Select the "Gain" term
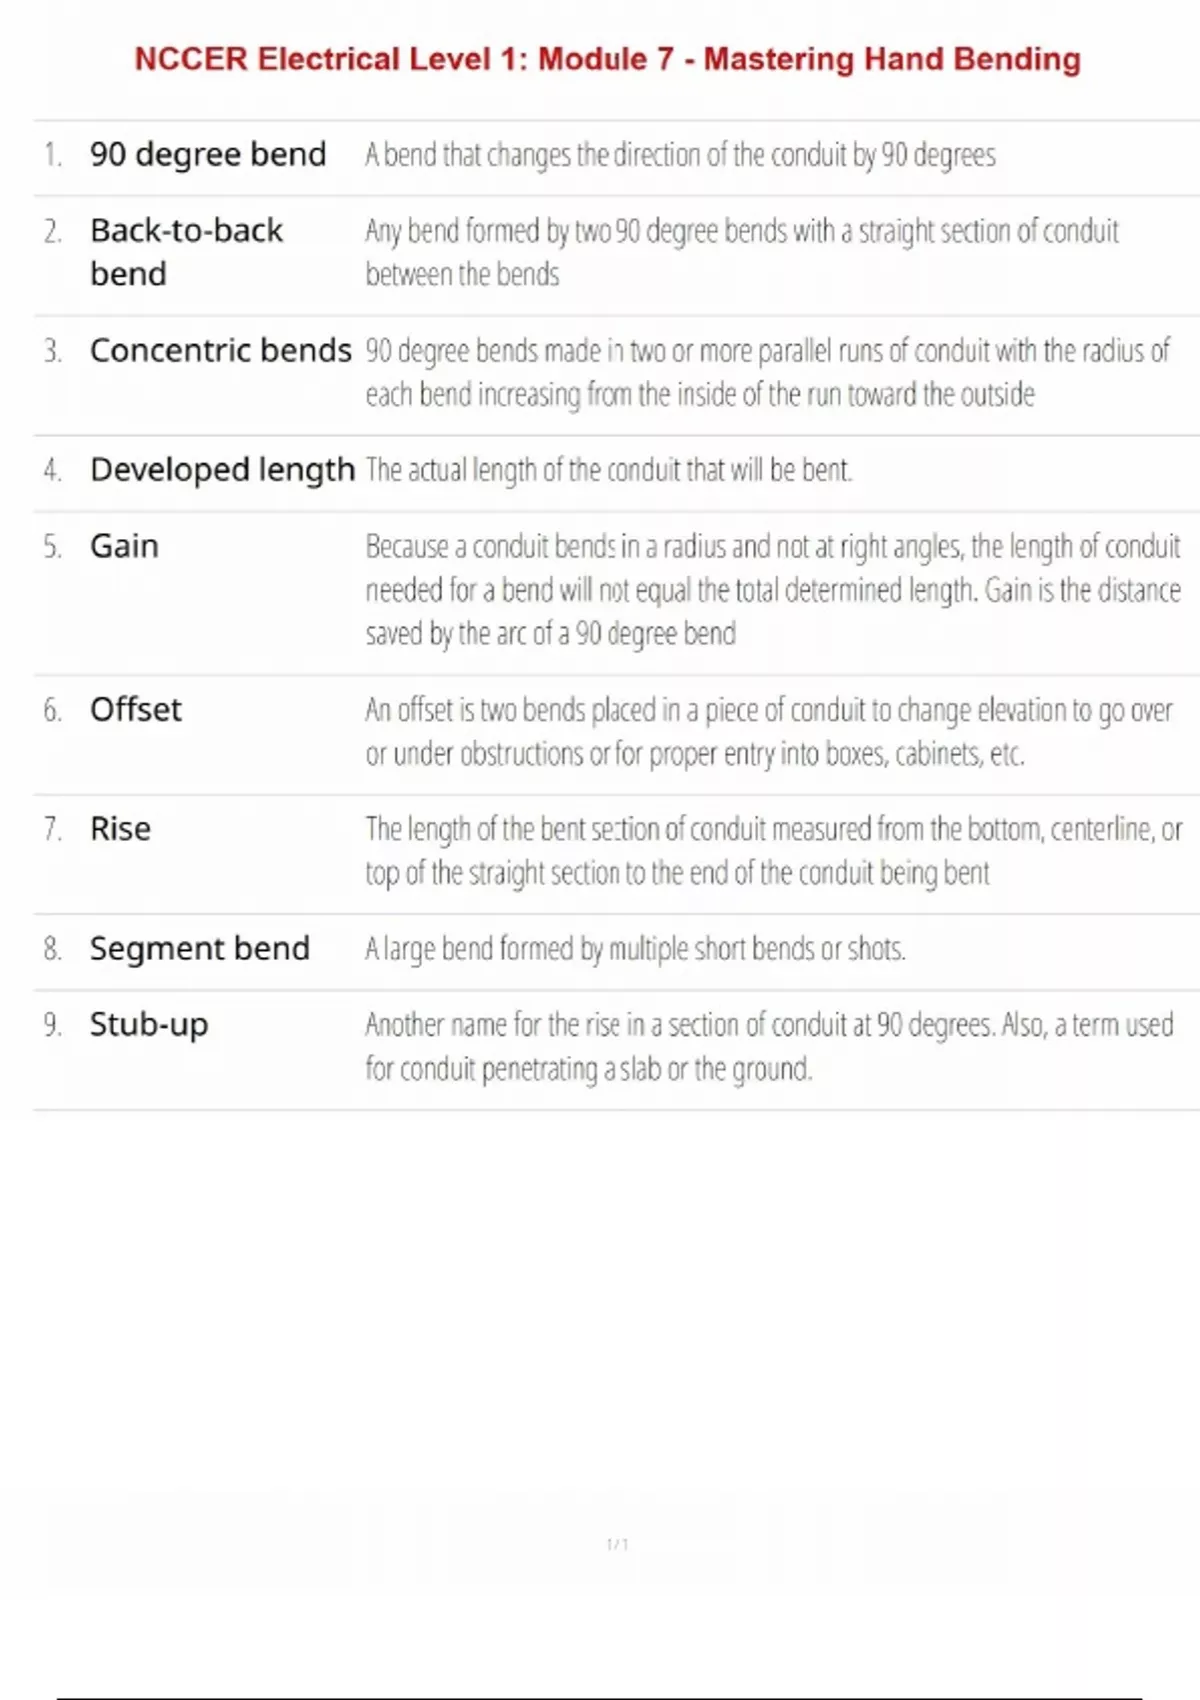The height and width of the screenshot is (1700, 1200). [x=124, y=546]
